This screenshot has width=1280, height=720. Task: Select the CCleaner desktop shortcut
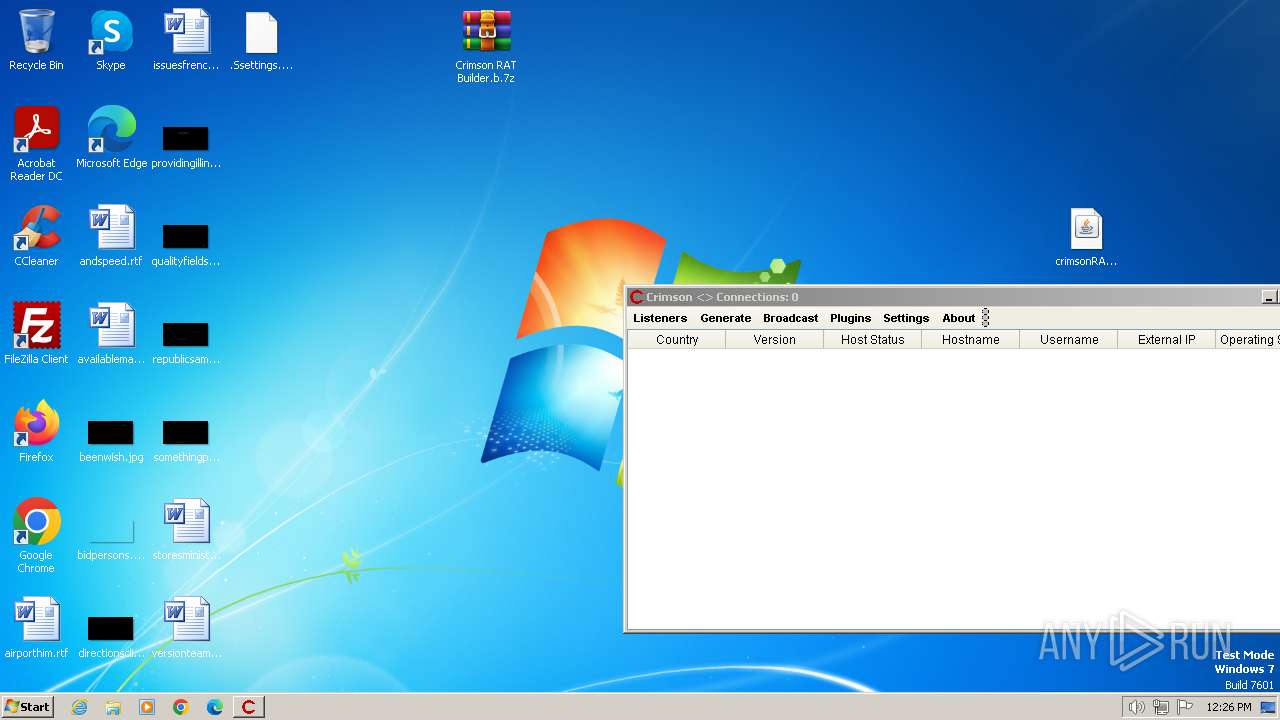click(x=36, y=236)
